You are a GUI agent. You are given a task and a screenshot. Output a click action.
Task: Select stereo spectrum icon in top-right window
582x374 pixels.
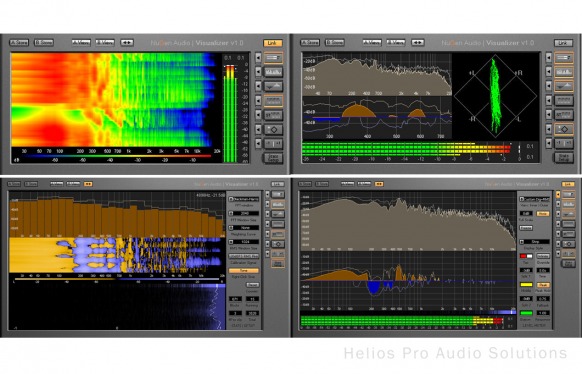[564, 115]
